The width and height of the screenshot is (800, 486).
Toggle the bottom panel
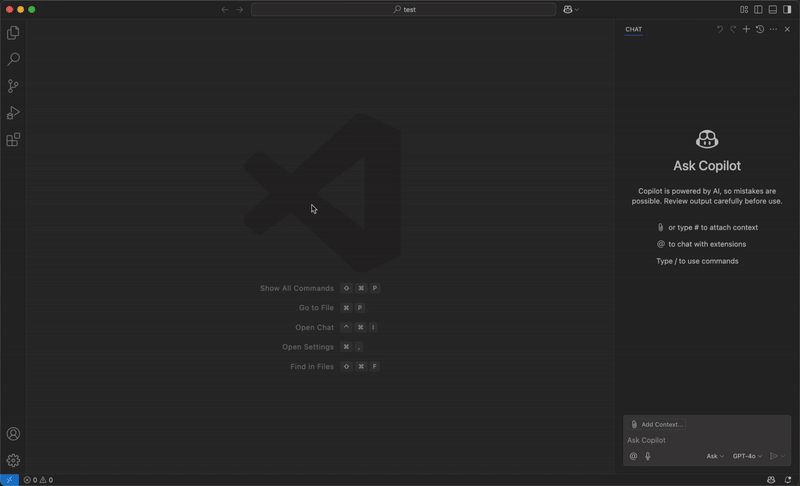[x=772, y=9]
